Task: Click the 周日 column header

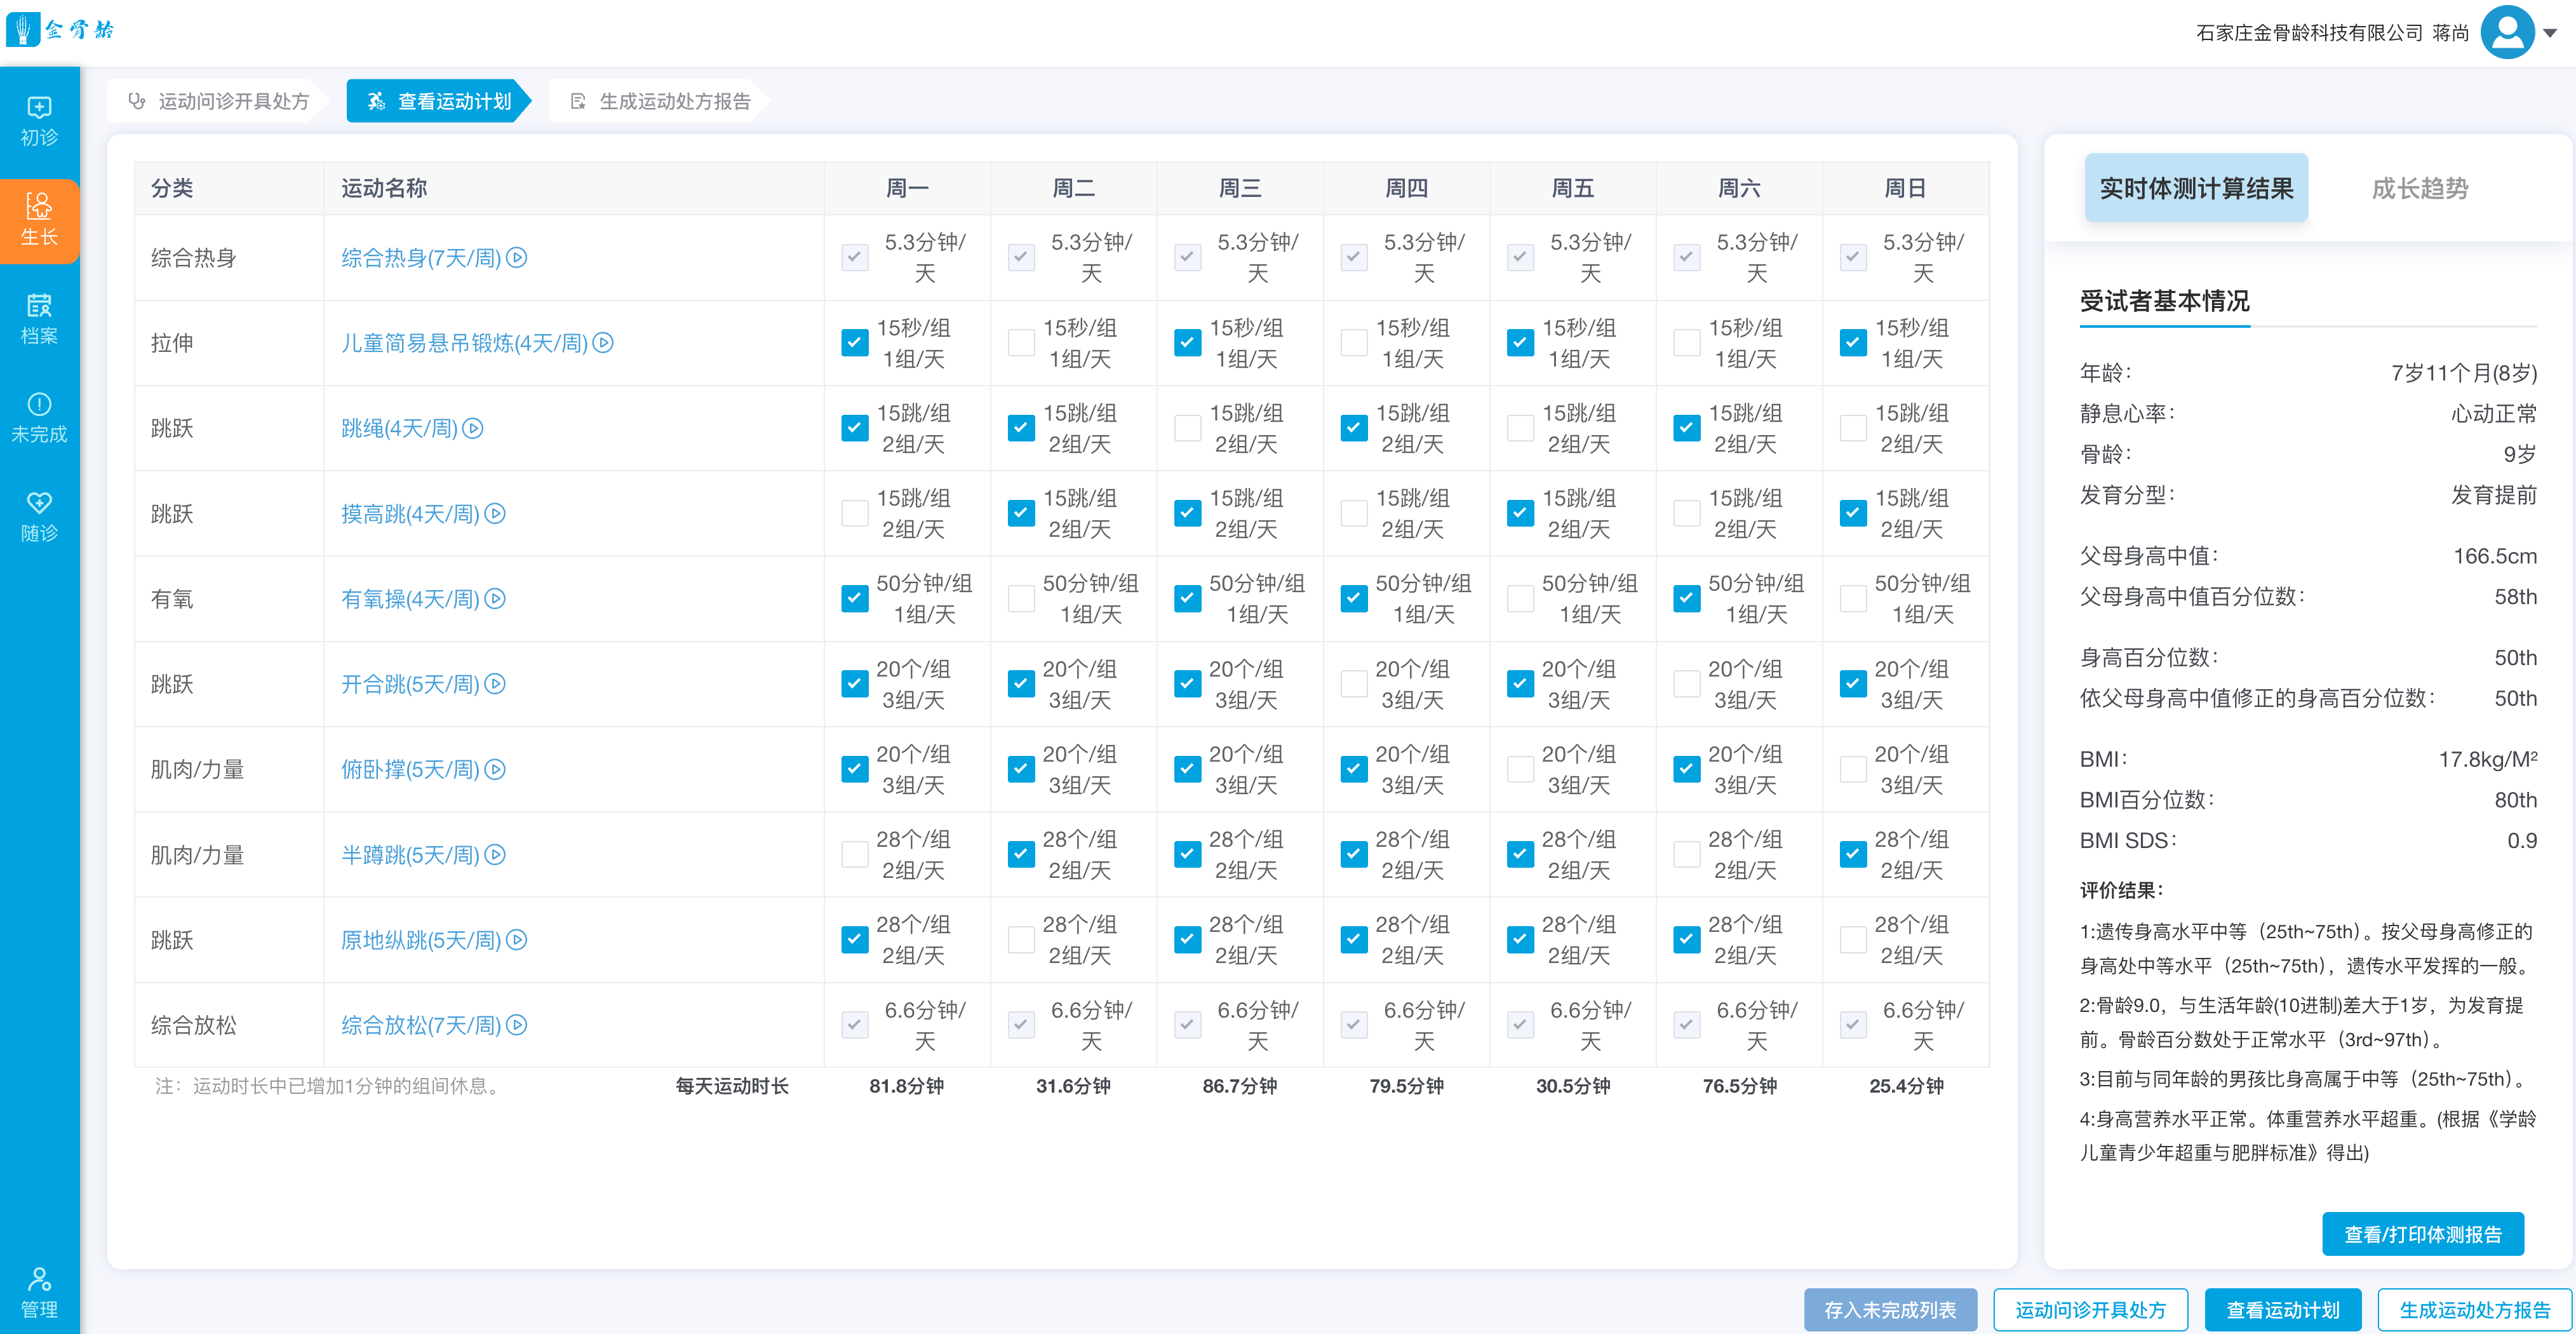Action: click(x=1905, y=188)
